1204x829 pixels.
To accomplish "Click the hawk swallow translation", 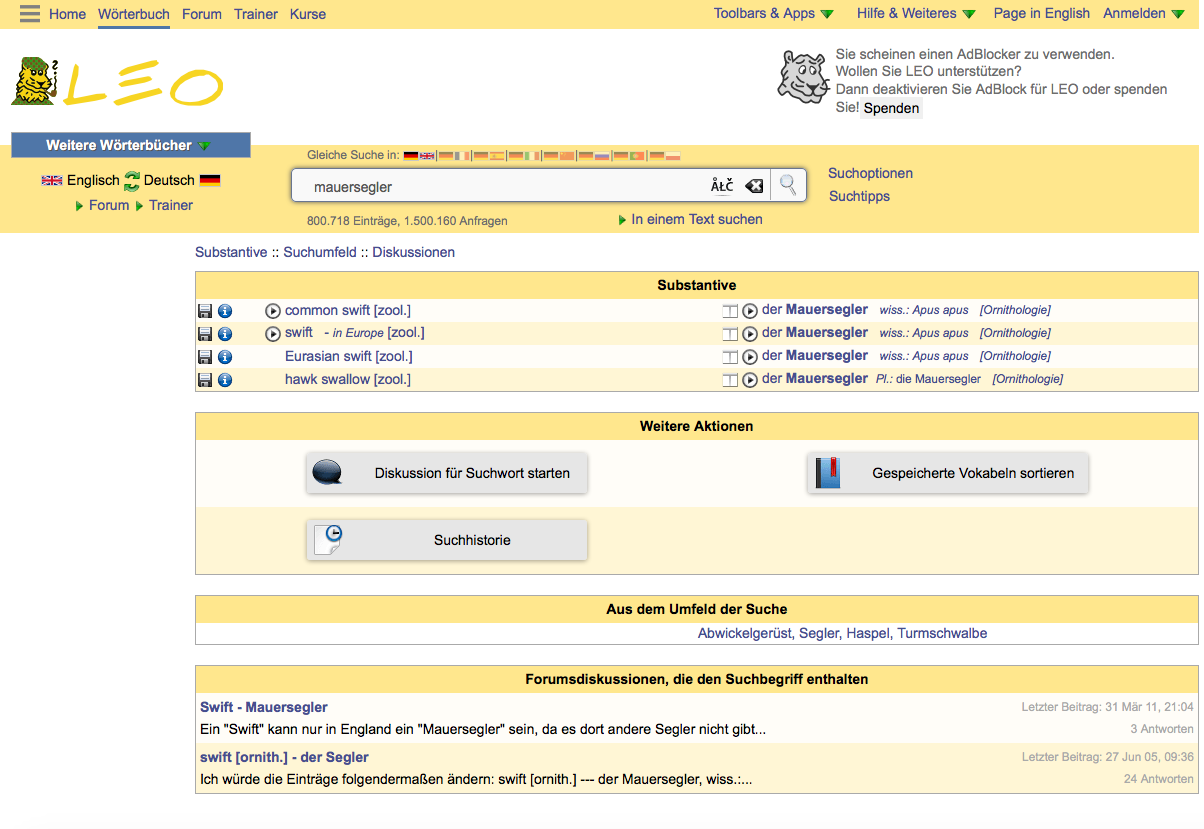I will (347, 379).
